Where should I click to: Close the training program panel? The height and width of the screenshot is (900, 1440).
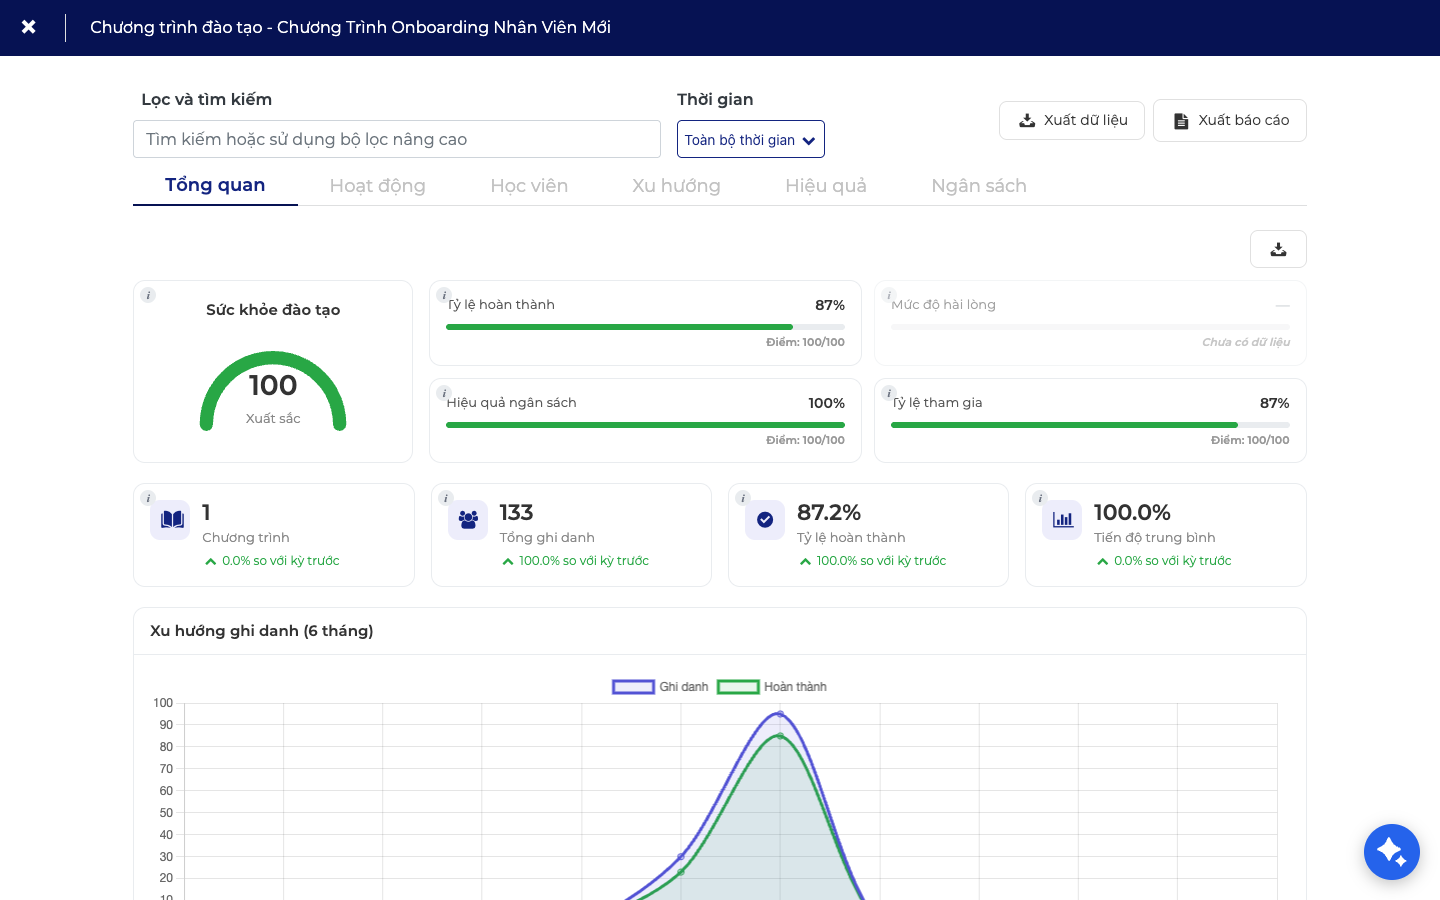tap(29, 27)
